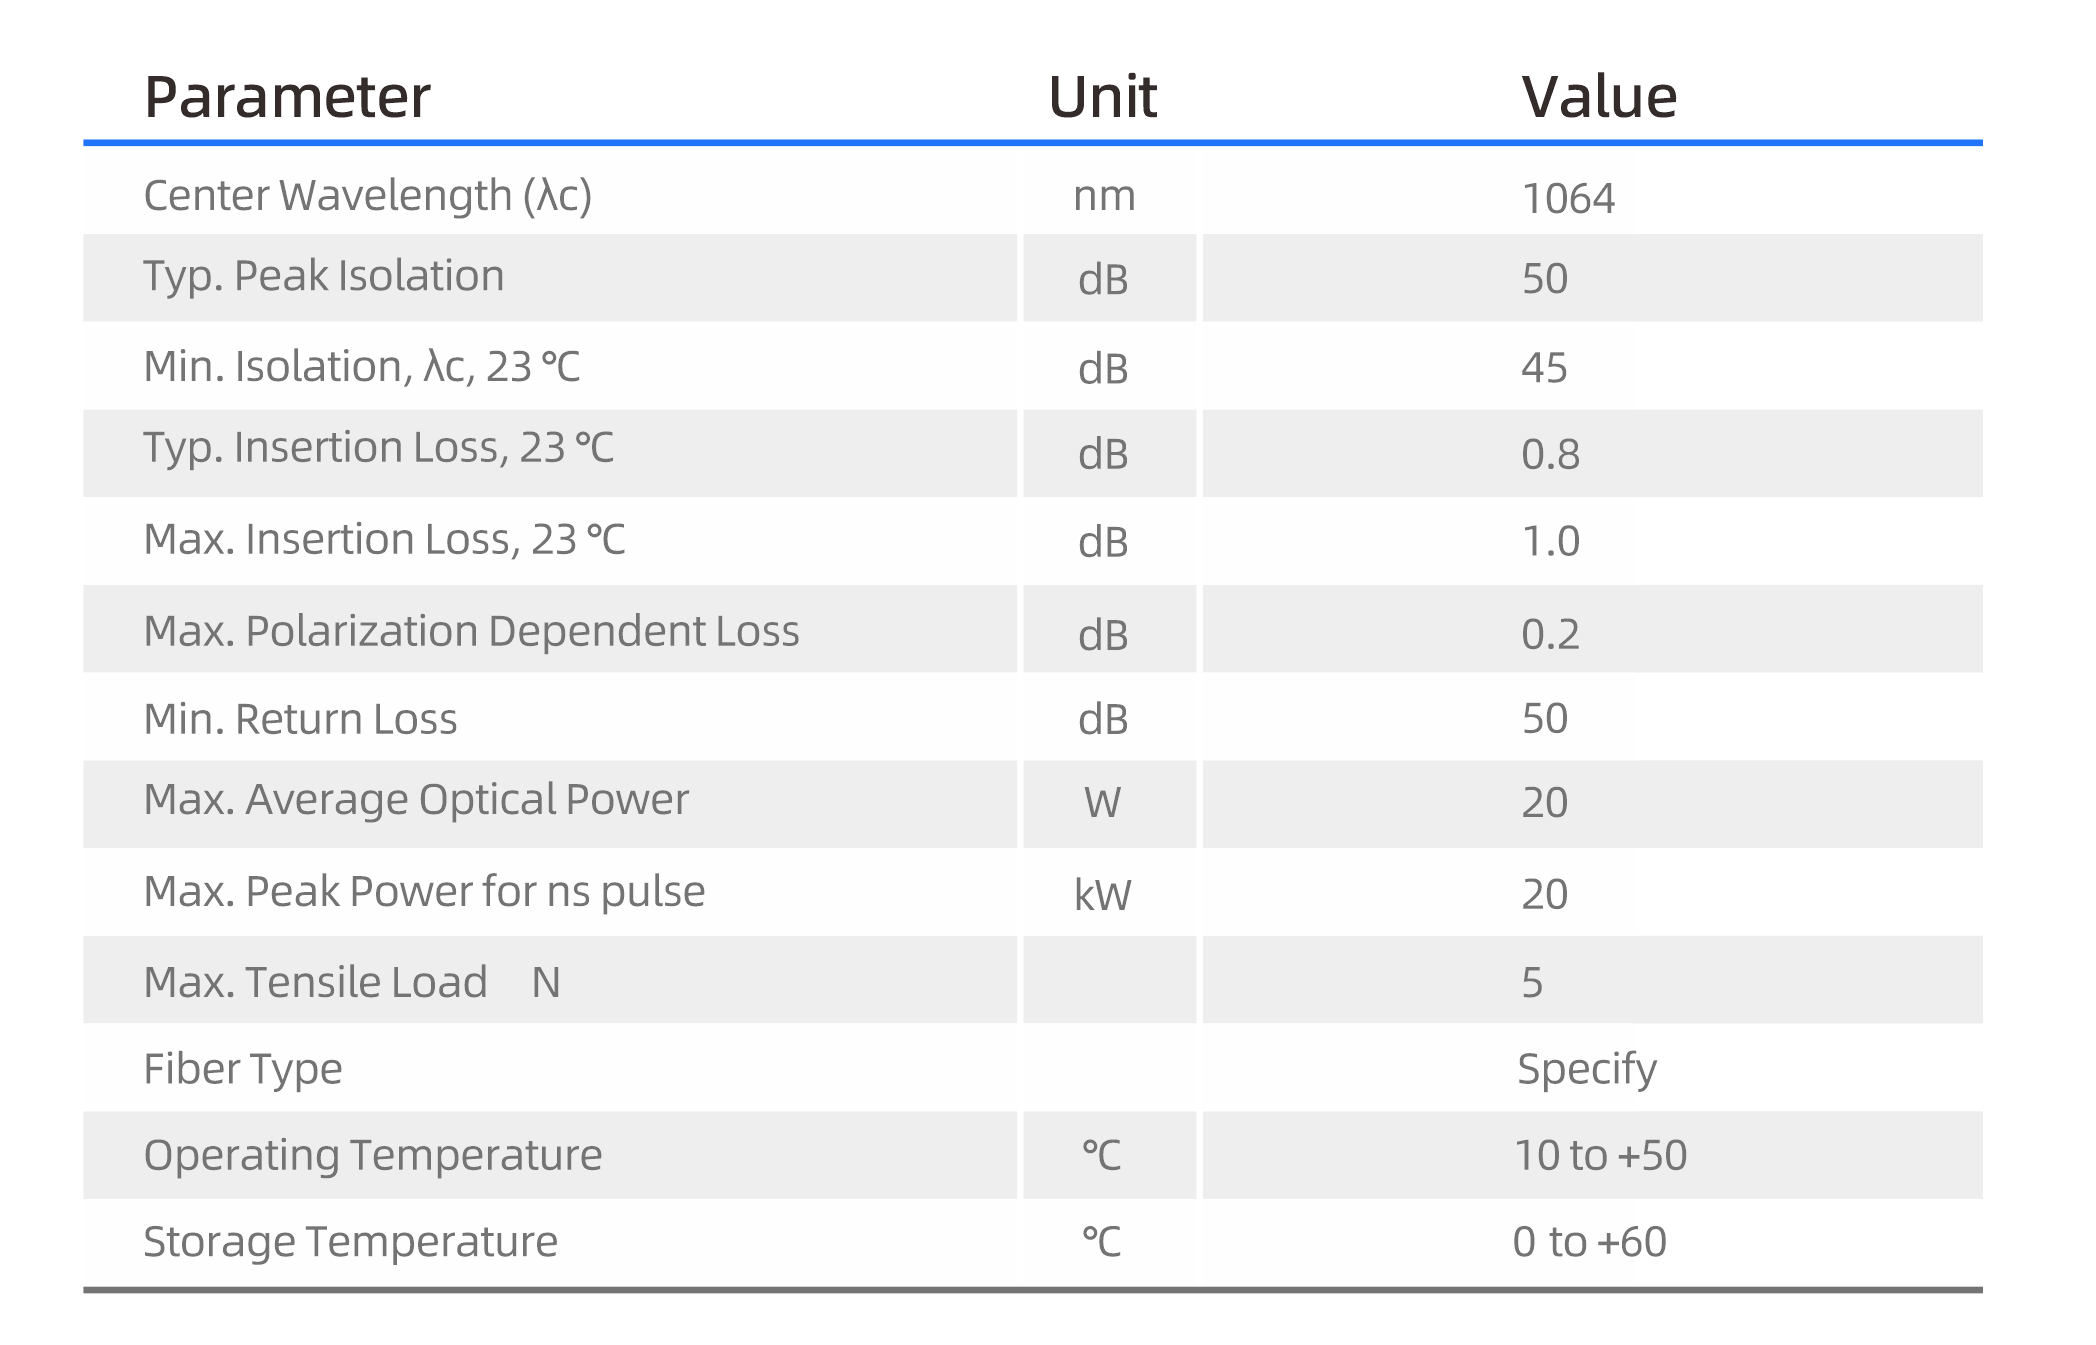Select the Center Wavelength parameter label

point(367,195)
